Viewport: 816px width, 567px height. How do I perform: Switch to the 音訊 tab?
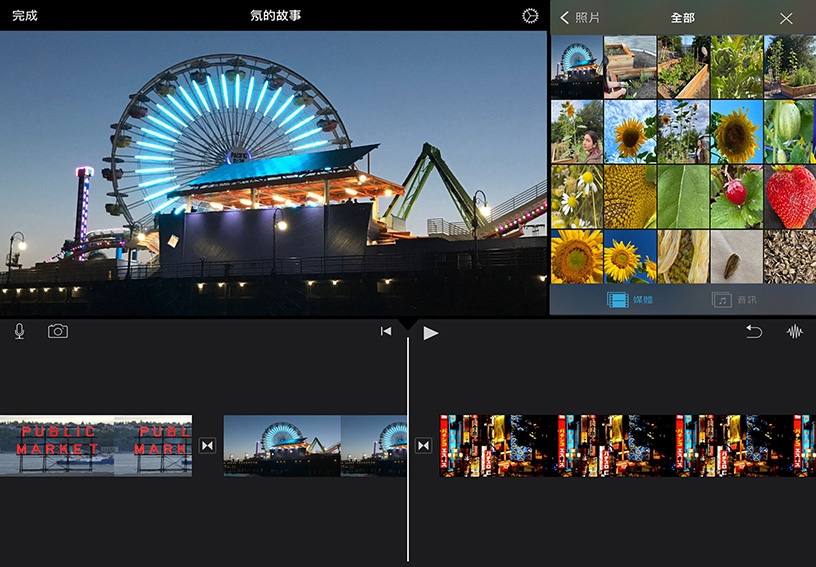[734, 299]
